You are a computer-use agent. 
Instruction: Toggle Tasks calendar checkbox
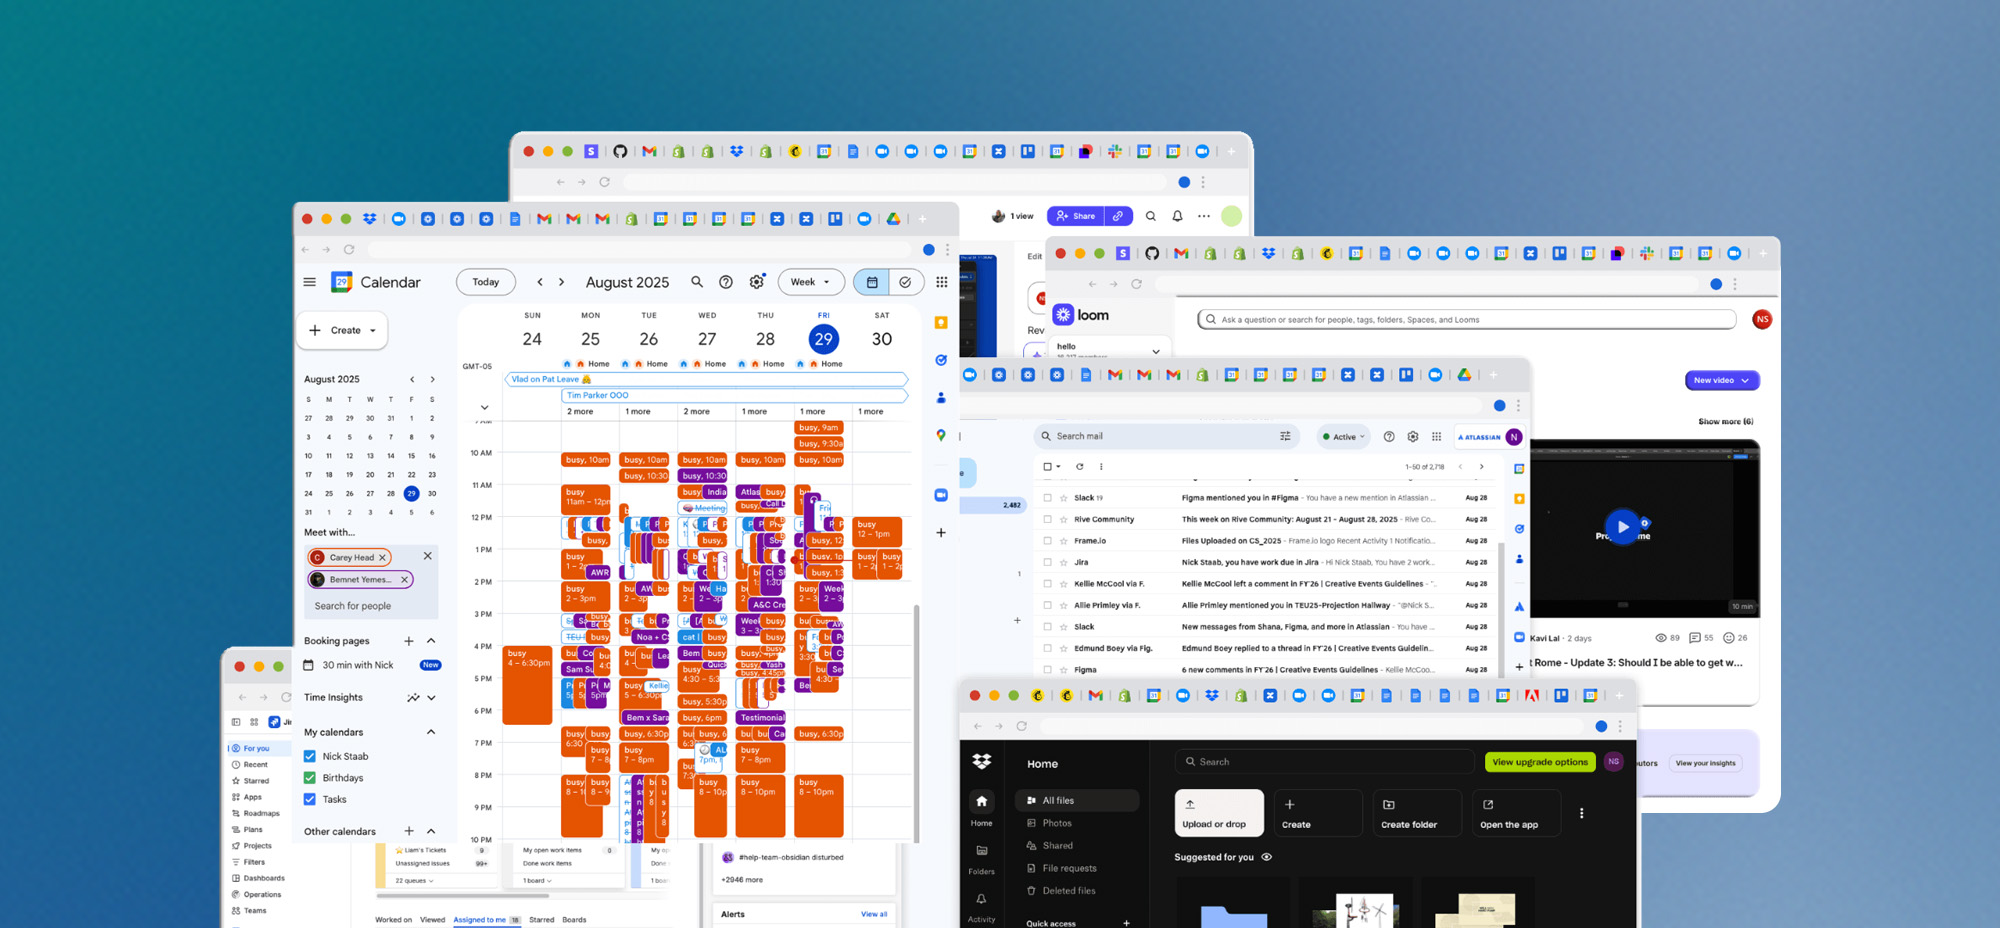pos(310,799)
